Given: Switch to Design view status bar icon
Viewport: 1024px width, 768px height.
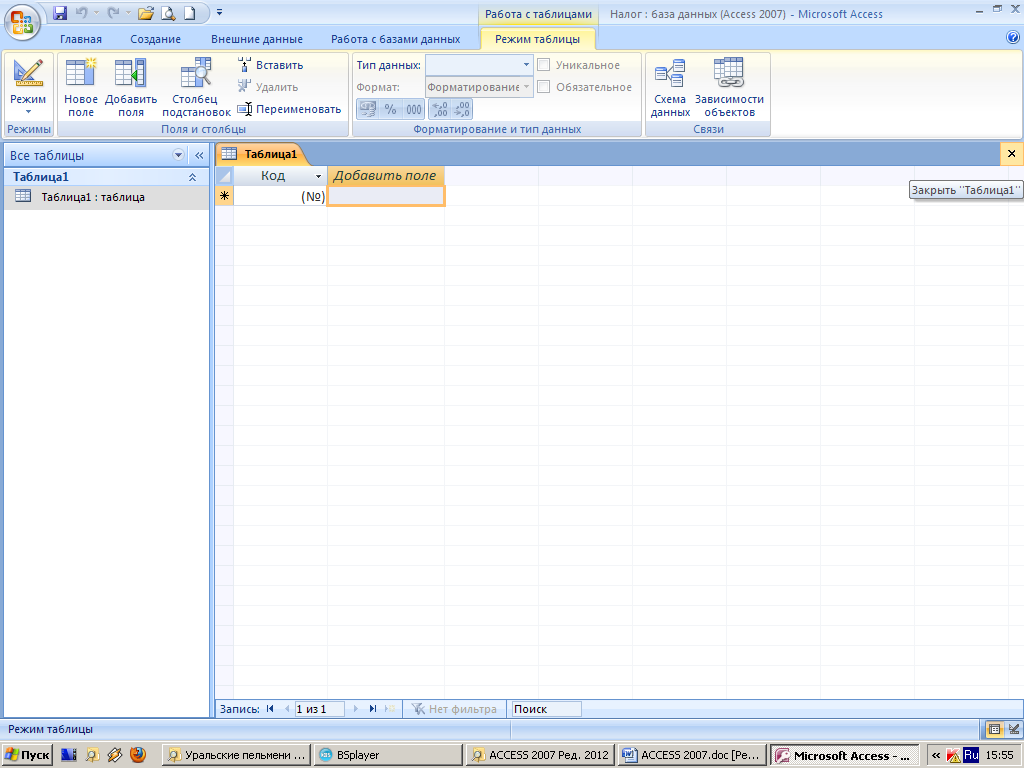Looking at the screenshot, I should [1014, 729].
